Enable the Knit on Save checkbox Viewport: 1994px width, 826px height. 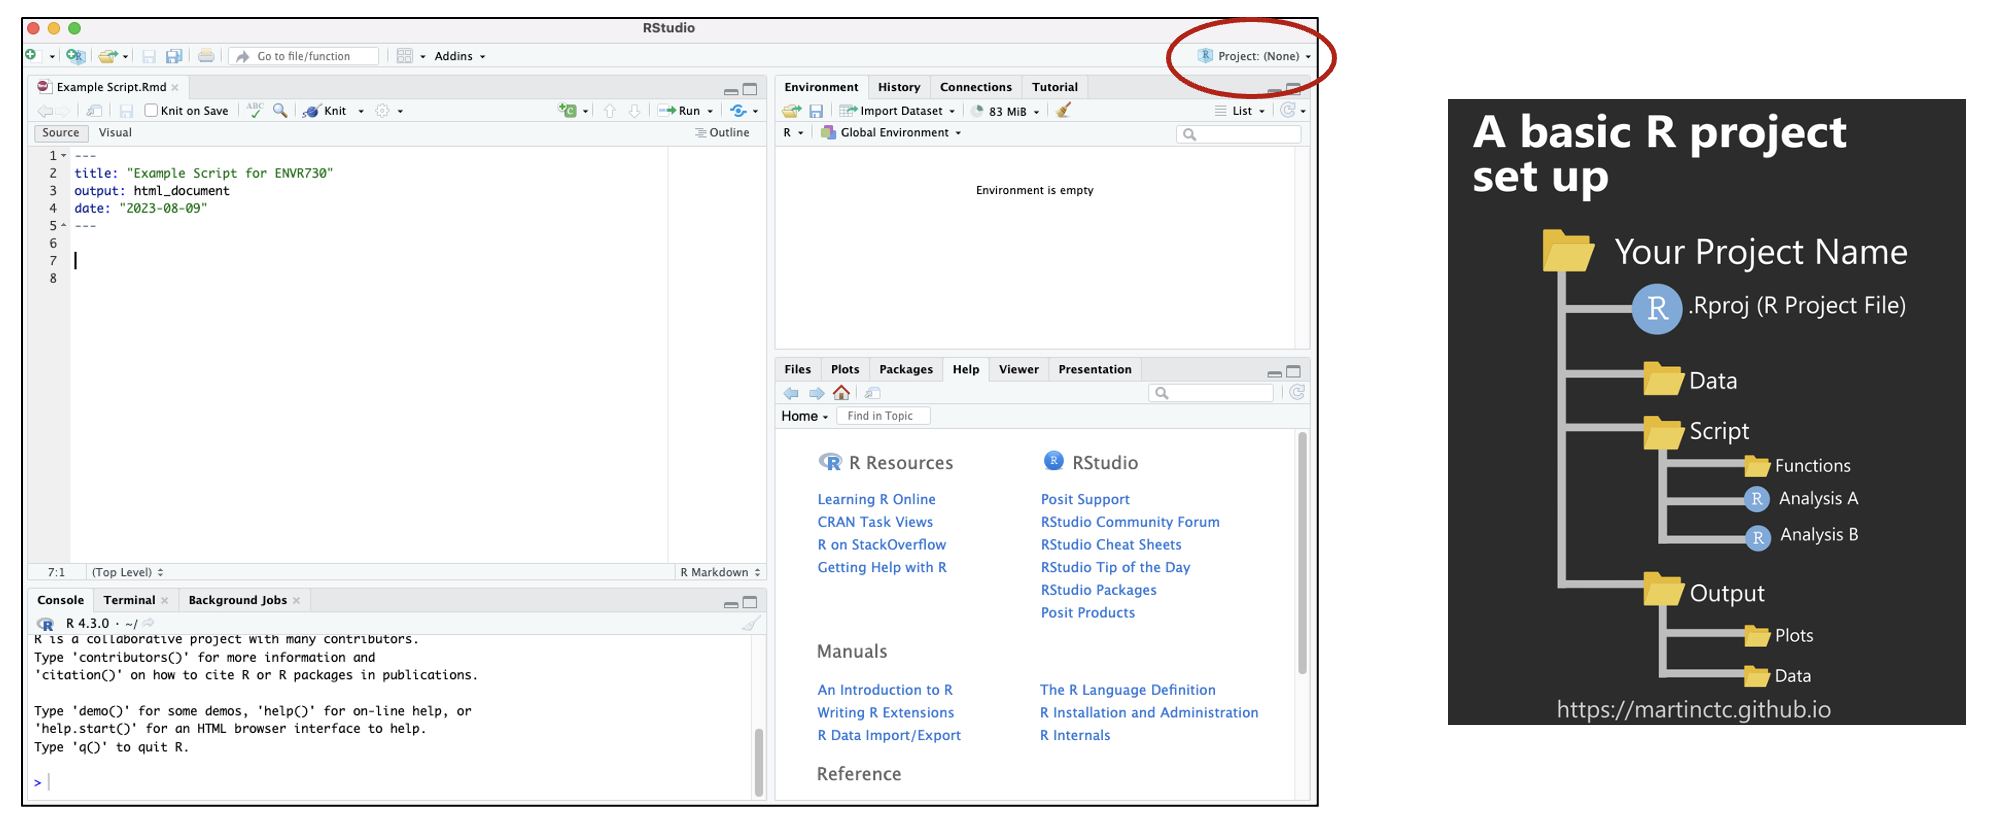tap(151, 111)
